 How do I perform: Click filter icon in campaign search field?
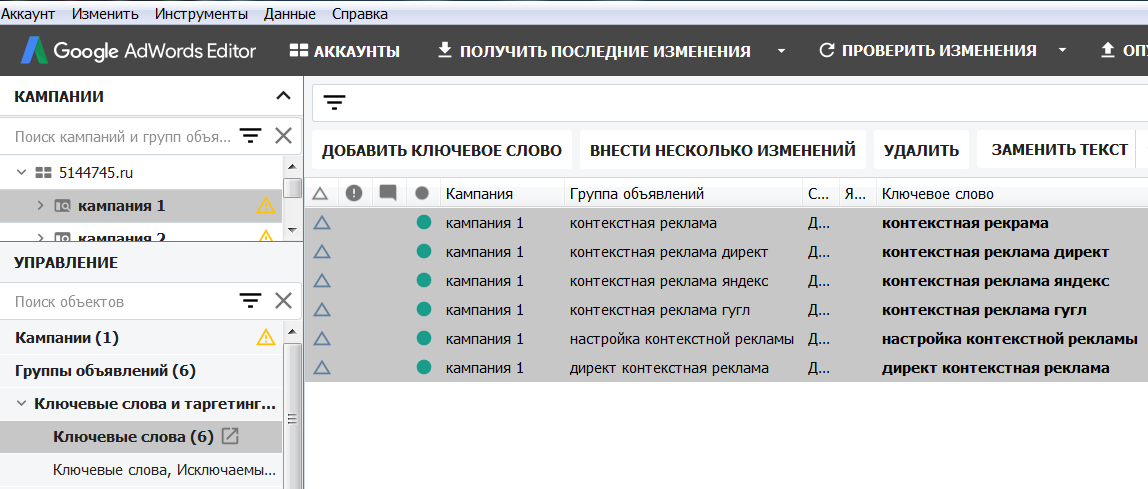coord(250,135)
